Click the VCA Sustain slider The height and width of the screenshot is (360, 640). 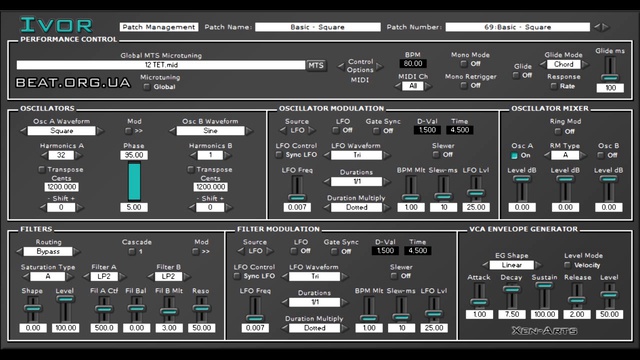(x=544, y=296)
